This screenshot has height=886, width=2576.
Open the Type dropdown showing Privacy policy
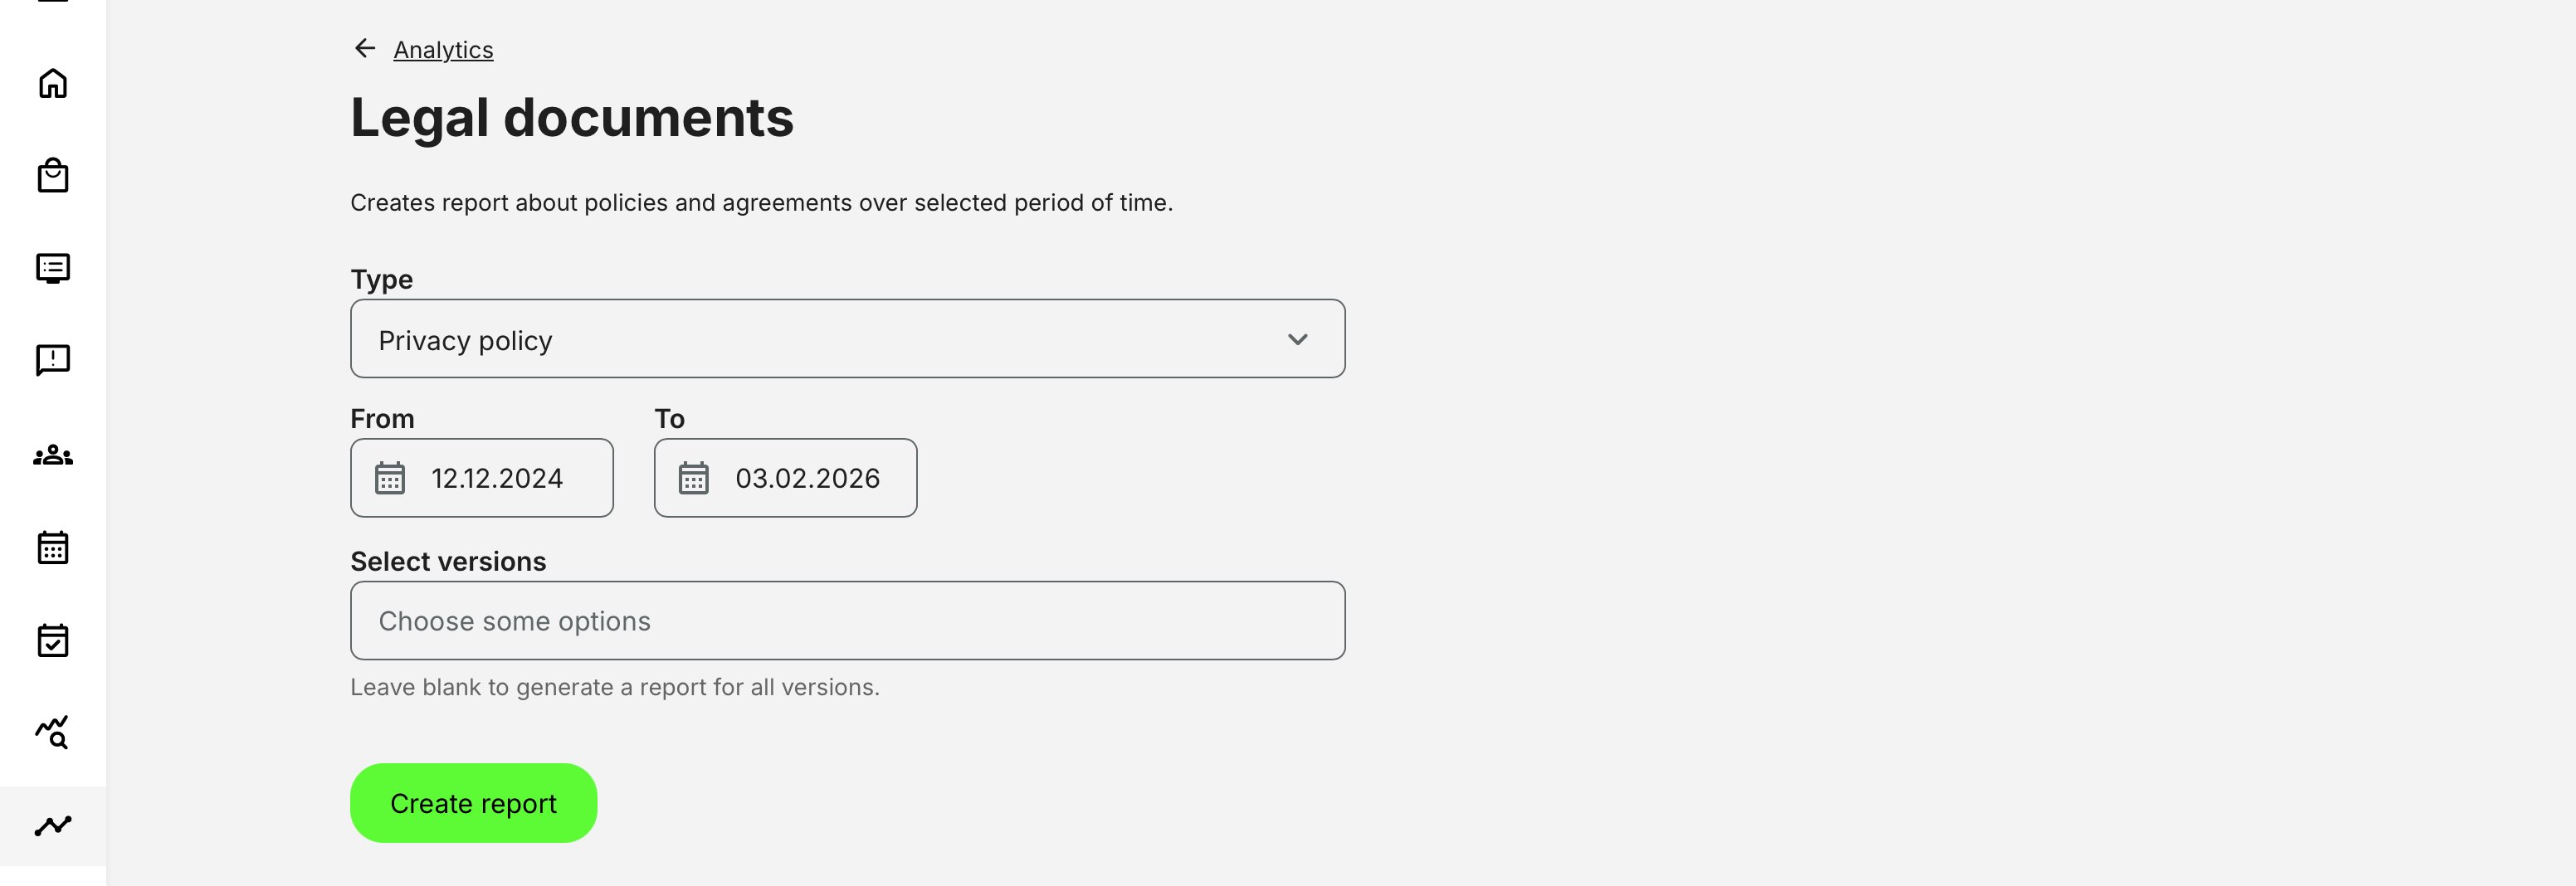point(848,339)
